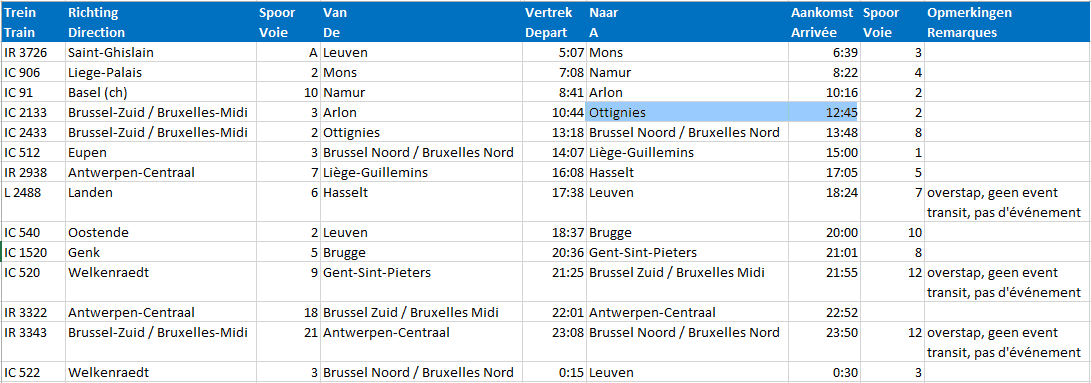Viewport: 1091px width, 383px height.
Task: Select the Trein / Train column header
Action: click(33, 22)
